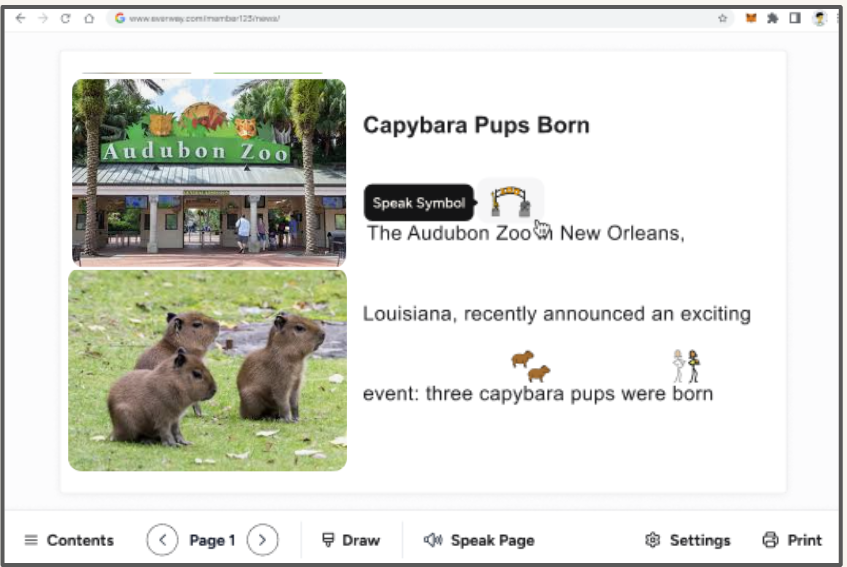Open the user profile avatar

coord(819,18)
